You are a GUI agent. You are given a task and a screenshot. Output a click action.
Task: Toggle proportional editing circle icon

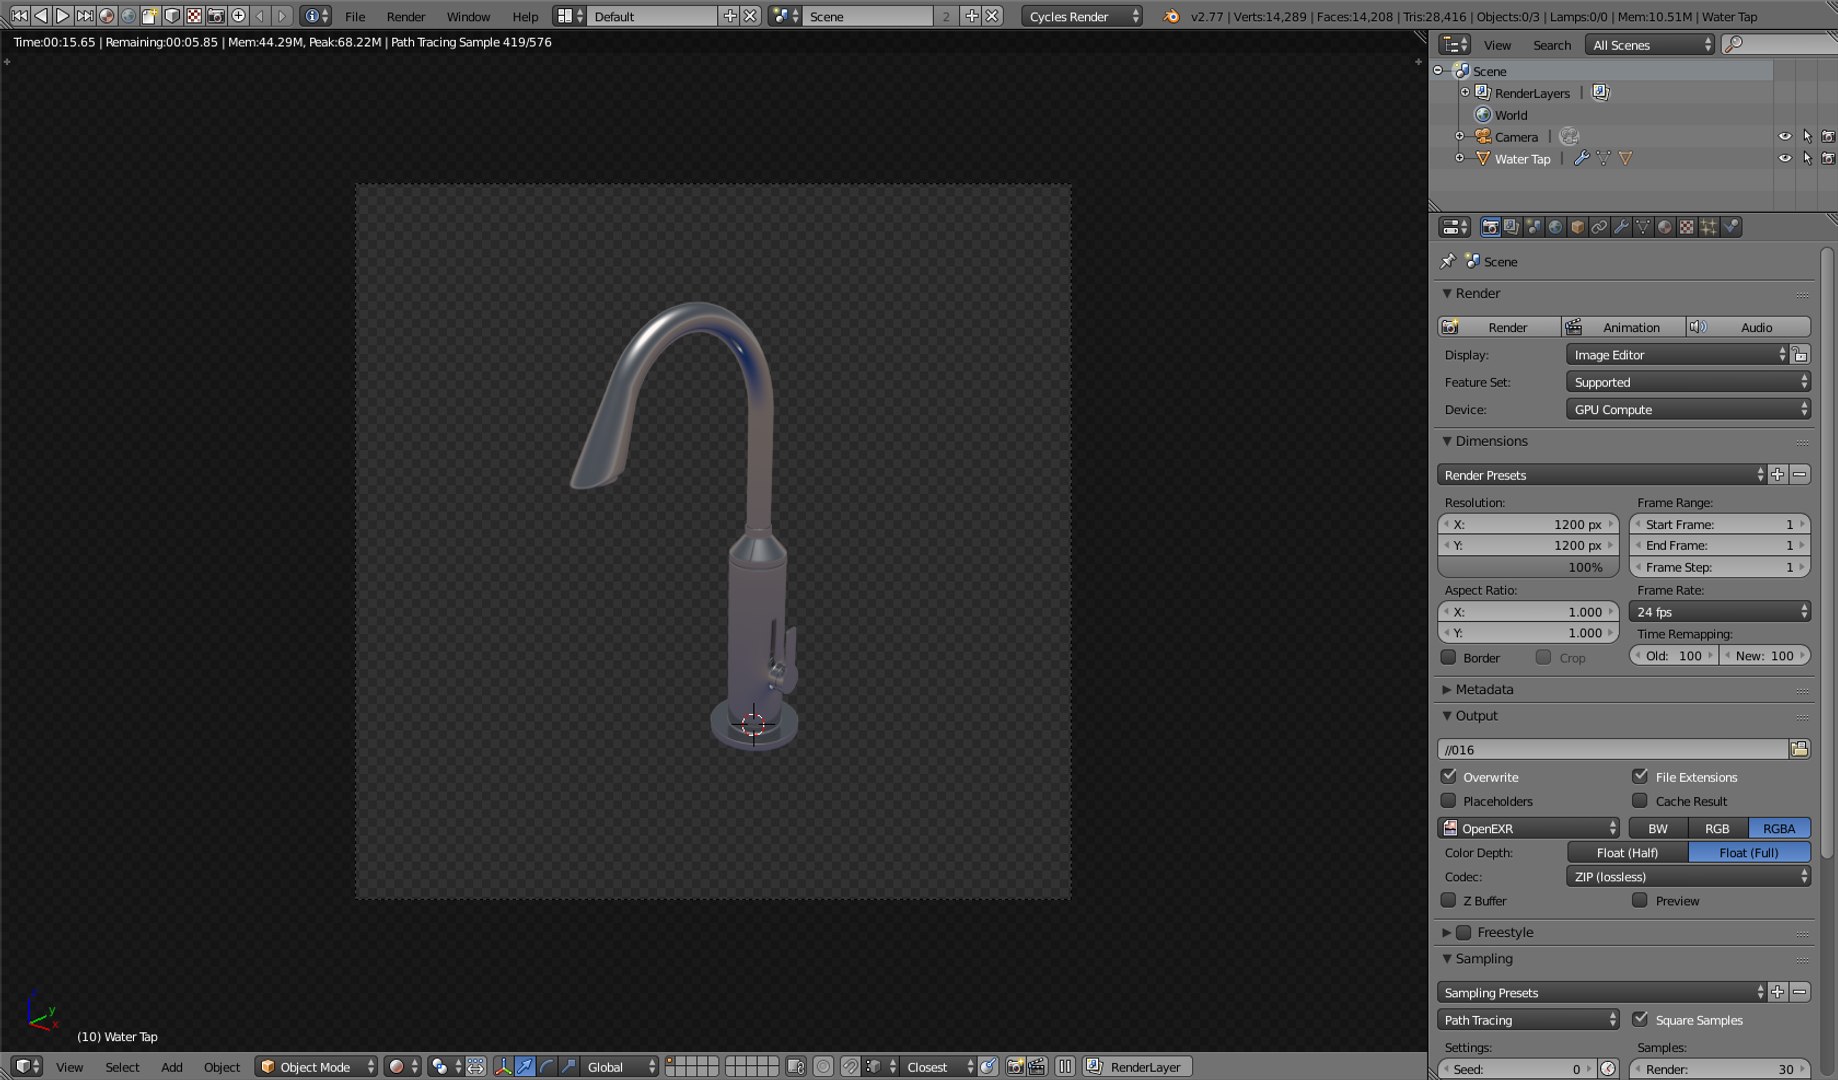(x=823, y=1067)
